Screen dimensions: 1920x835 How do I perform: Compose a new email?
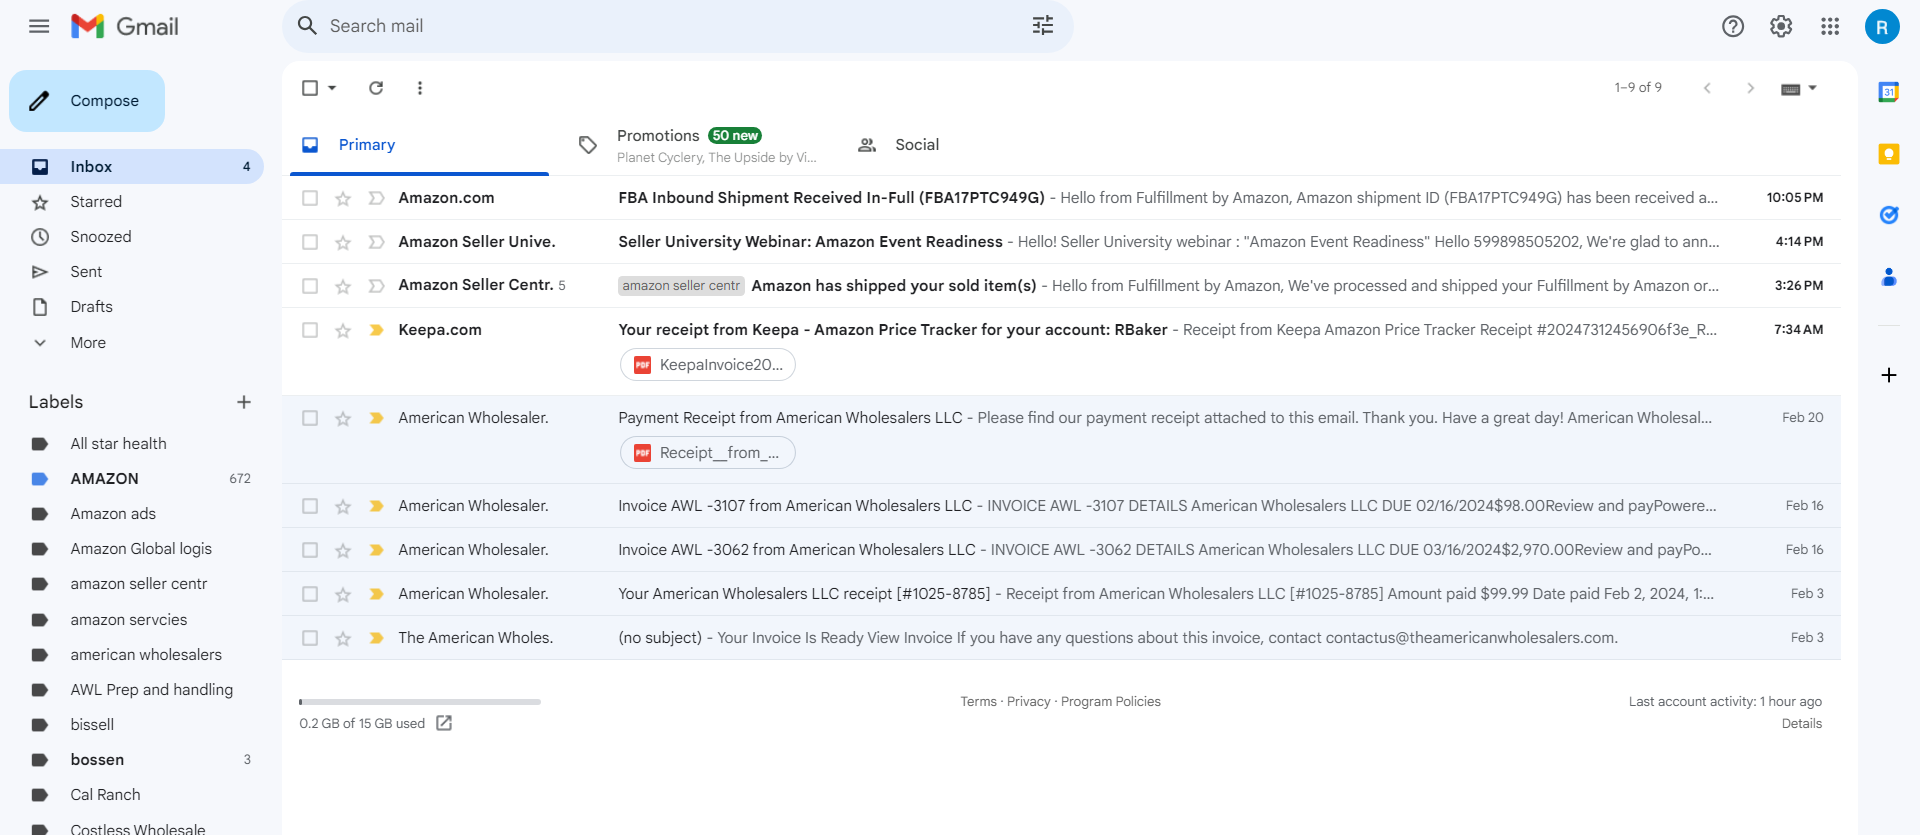point(87,101)
